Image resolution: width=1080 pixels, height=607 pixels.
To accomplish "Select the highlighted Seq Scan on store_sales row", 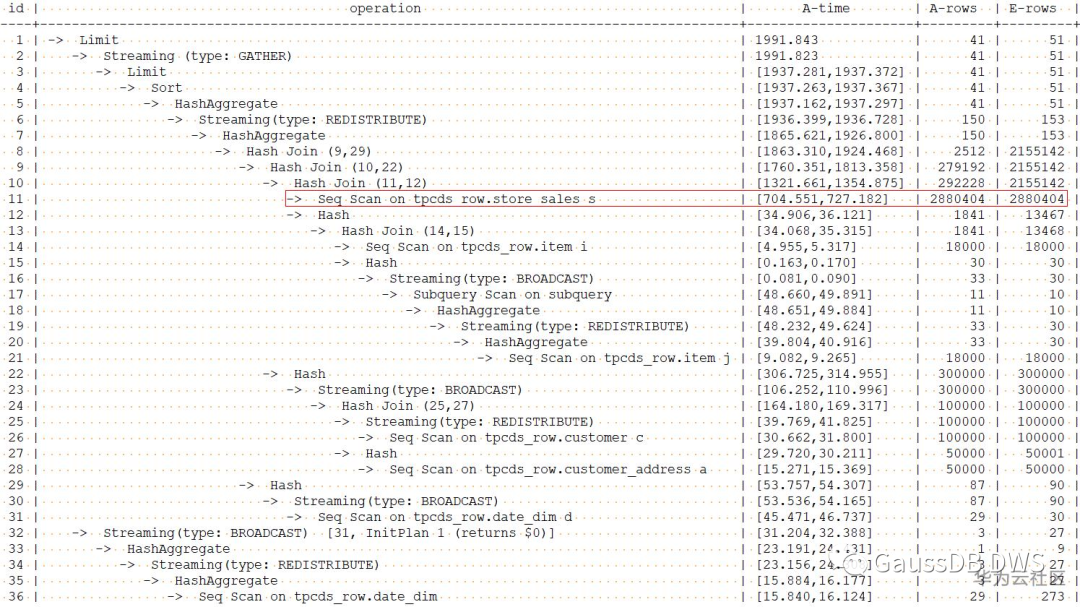I will point(676,198).
